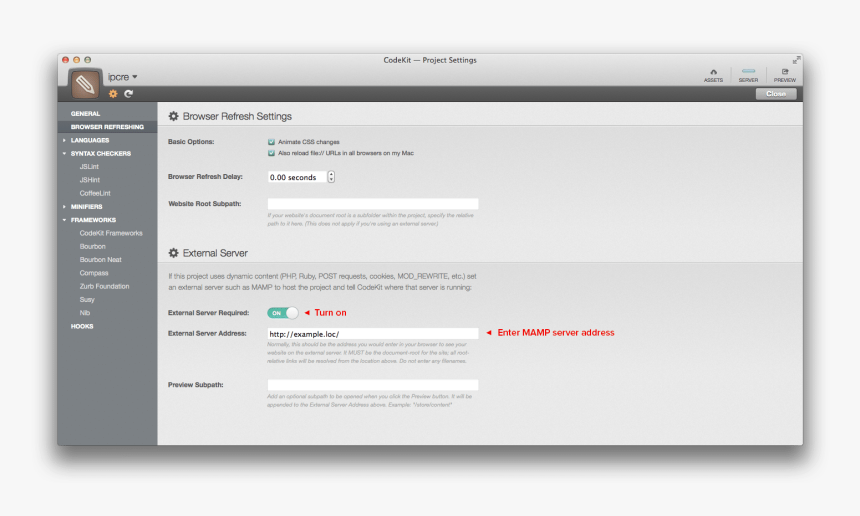The image size is (860, 516).
Task: Click the External Server heading
Action: point(215,253)
